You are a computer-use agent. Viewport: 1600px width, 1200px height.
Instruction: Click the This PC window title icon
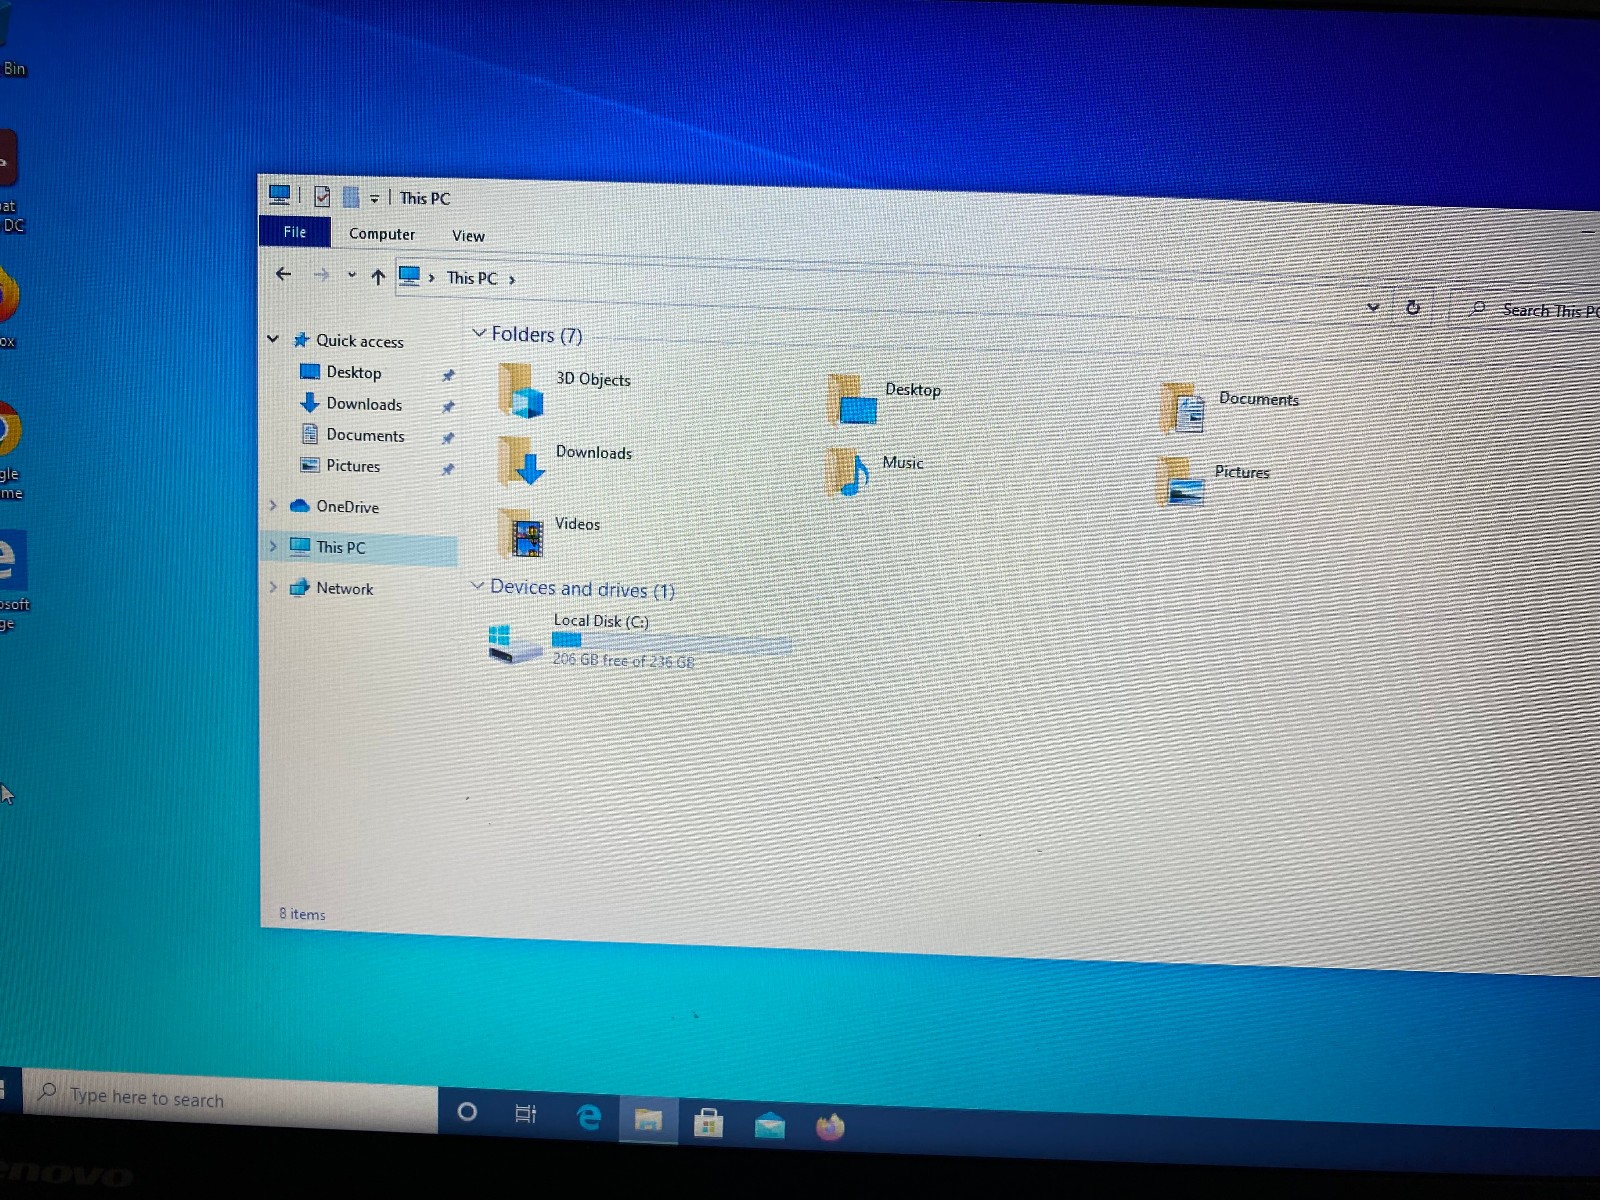(x=280, y=194)
